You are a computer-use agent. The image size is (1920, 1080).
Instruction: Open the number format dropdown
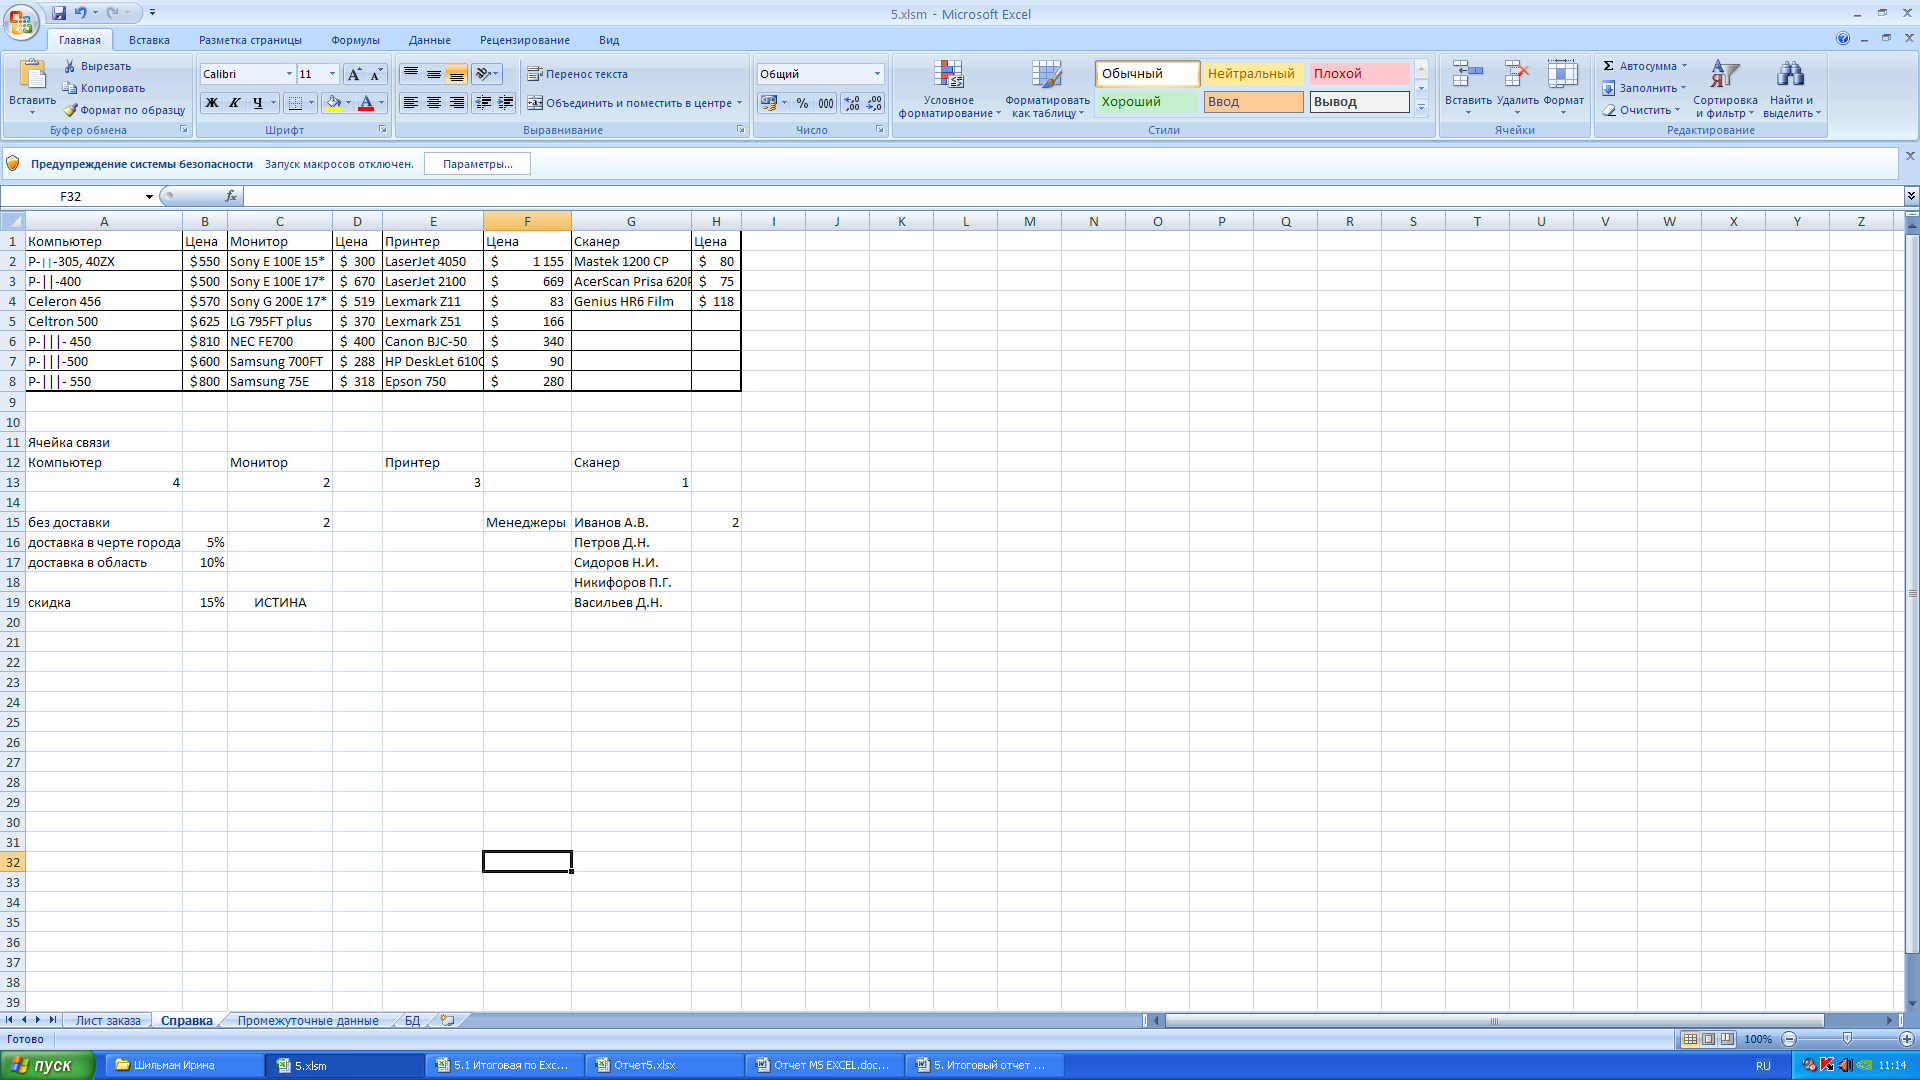coord(877,74)
